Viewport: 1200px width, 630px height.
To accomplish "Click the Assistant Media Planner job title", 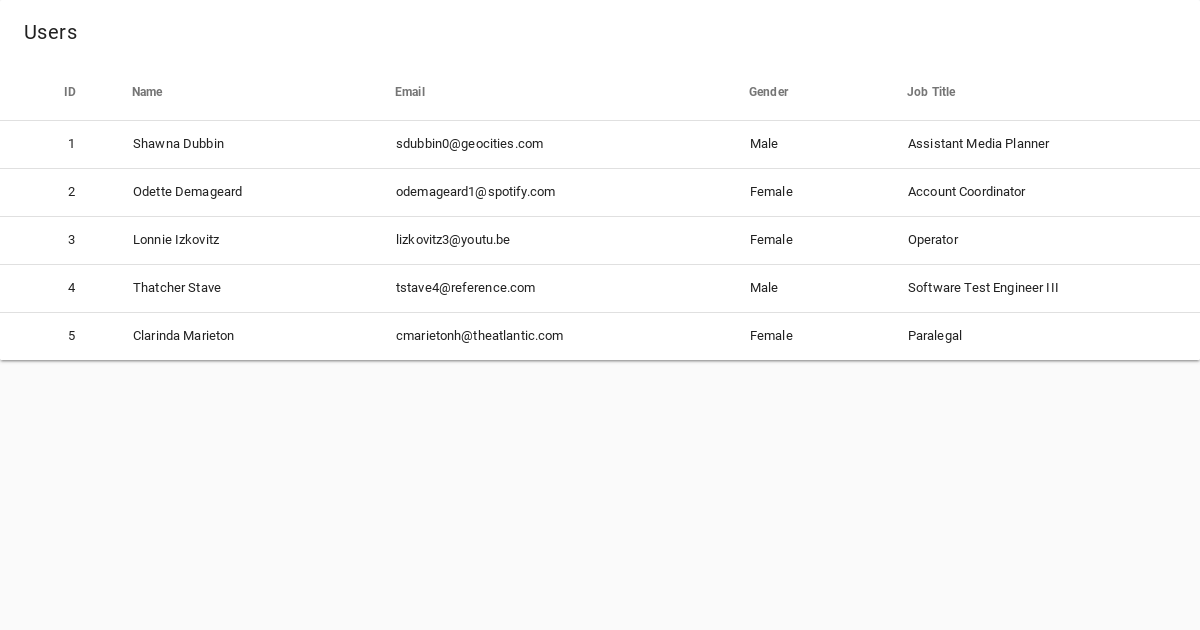I will [x=978, y=144].
